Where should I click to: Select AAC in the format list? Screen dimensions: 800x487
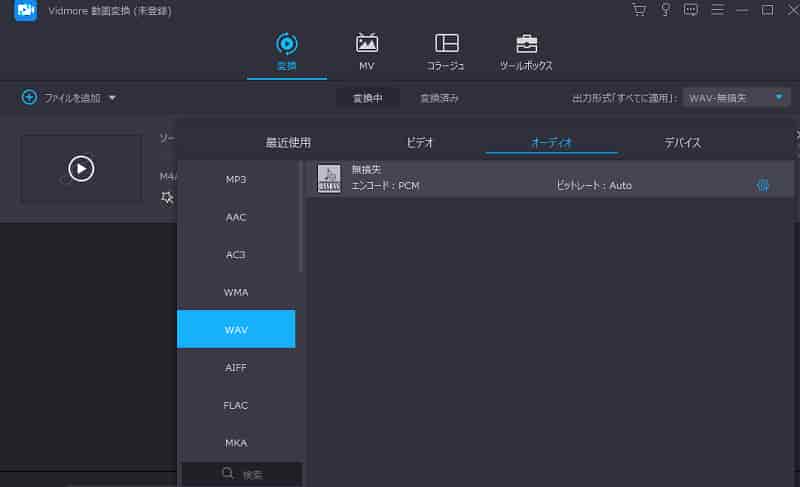click(236, 217)
